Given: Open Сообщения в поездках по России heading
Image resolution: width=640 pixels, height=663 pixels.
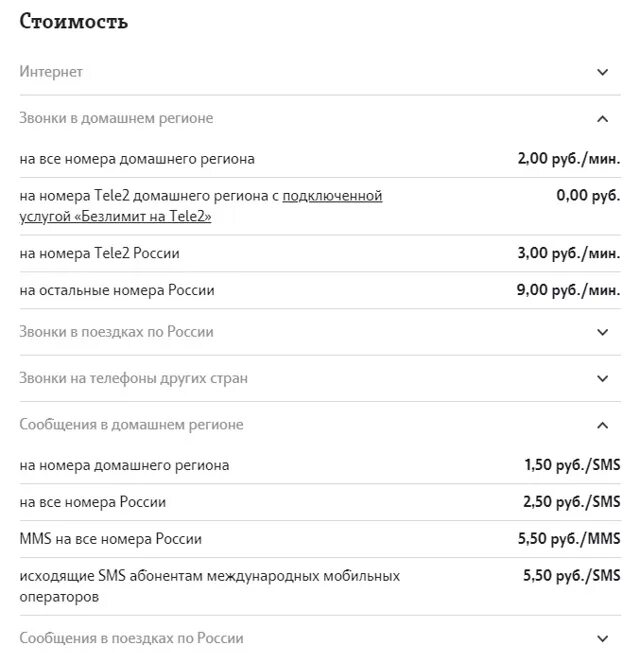Looking at the screenshot, I should [131, 638].
